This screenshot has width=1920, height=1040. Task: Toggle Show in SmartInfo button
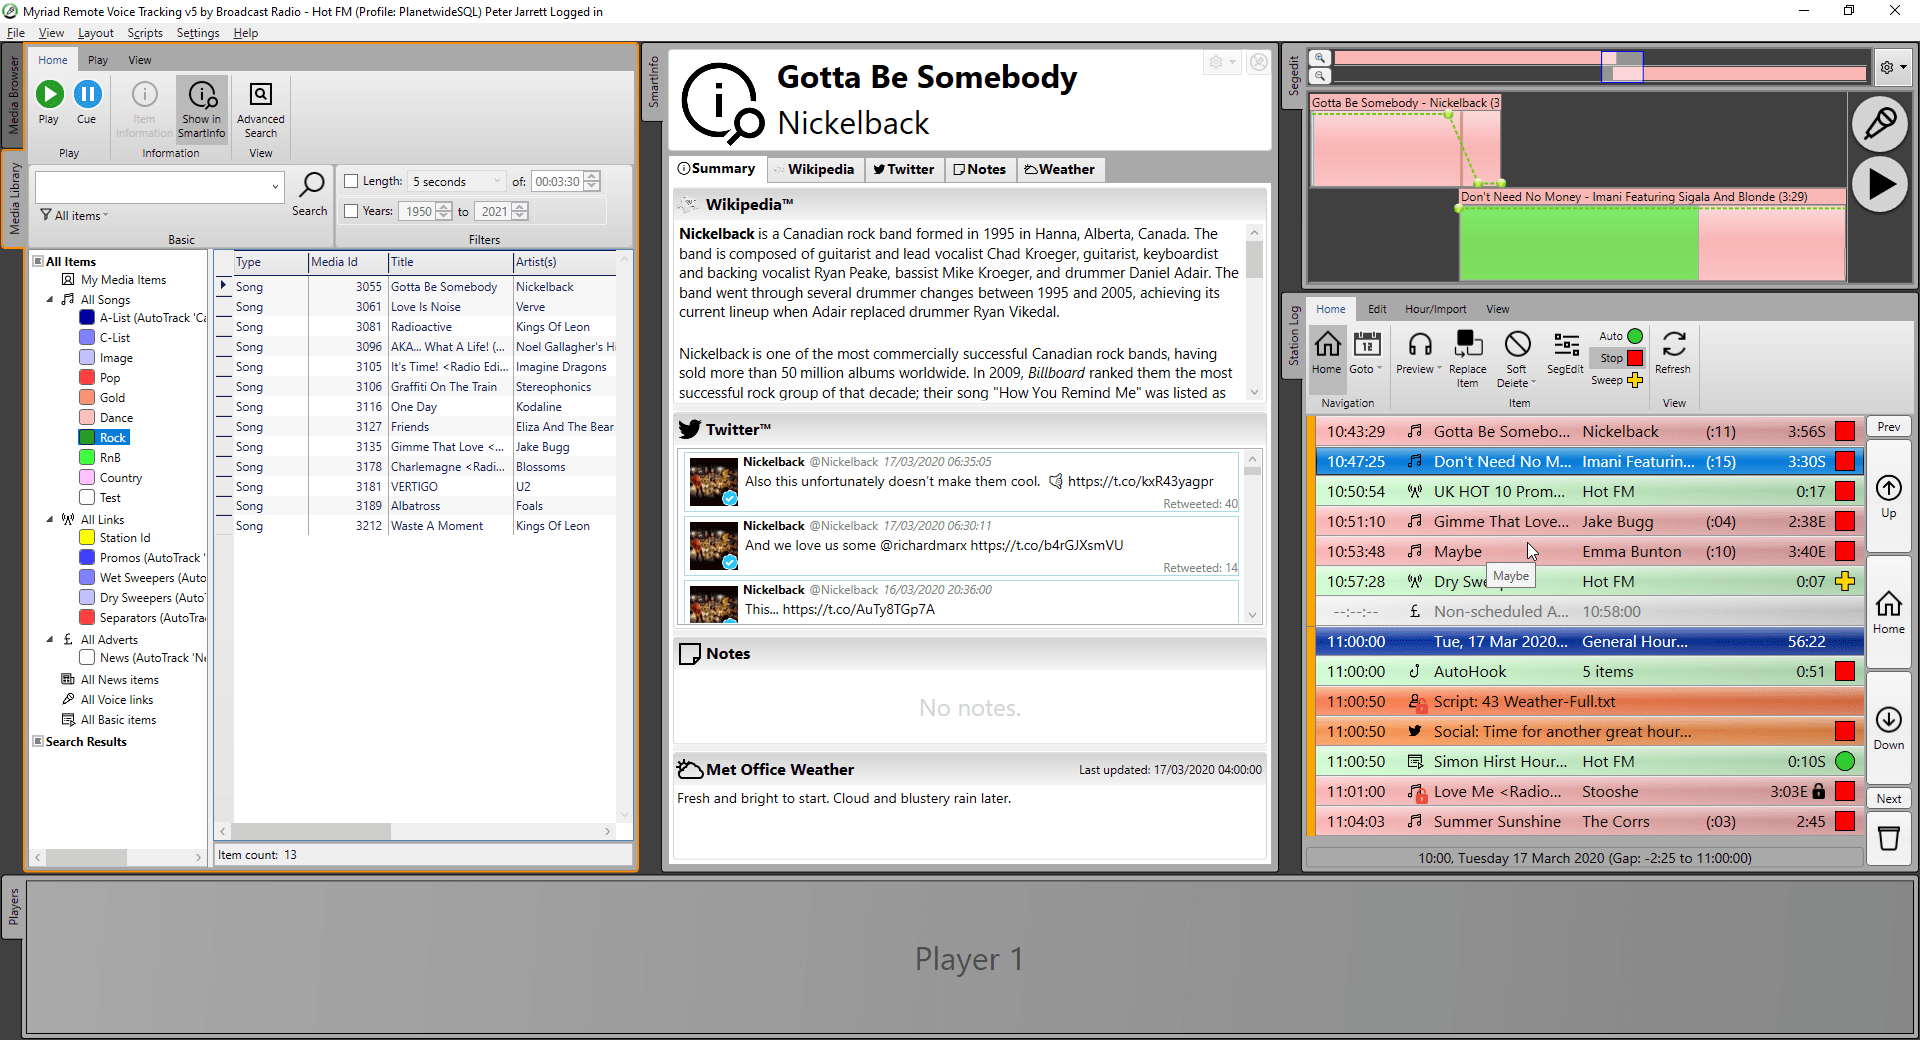[x=202, y=108]
